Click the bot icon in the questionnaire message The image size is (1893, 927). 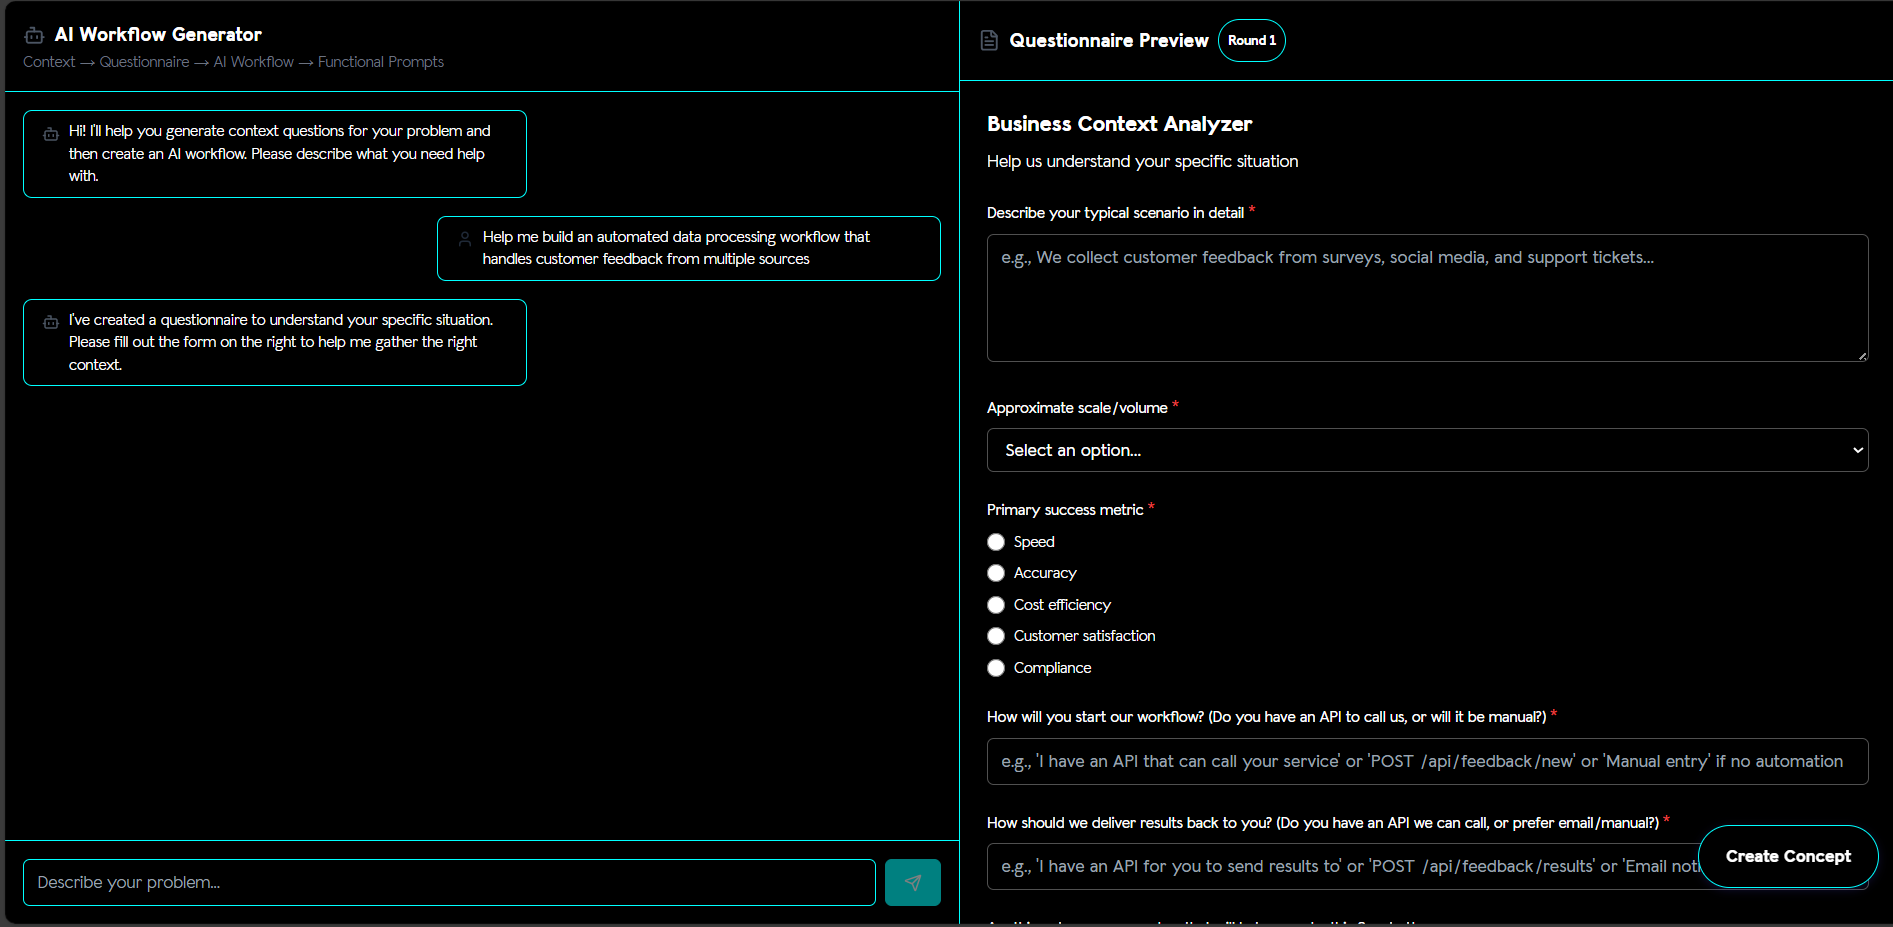tap(51, 322)
